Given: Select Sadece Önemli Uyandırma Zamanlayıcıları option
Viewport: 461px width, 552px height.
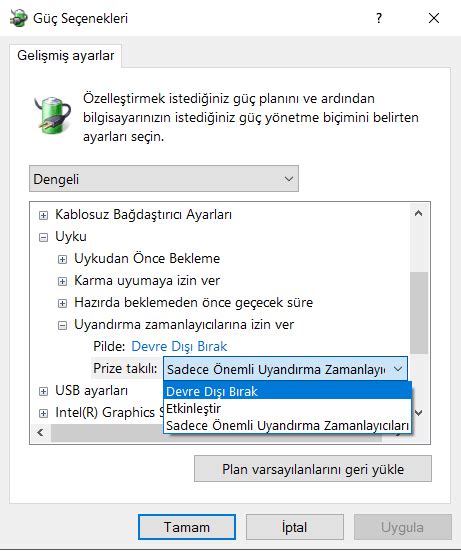Looking at the screenshot, I should tap(287, 425).
